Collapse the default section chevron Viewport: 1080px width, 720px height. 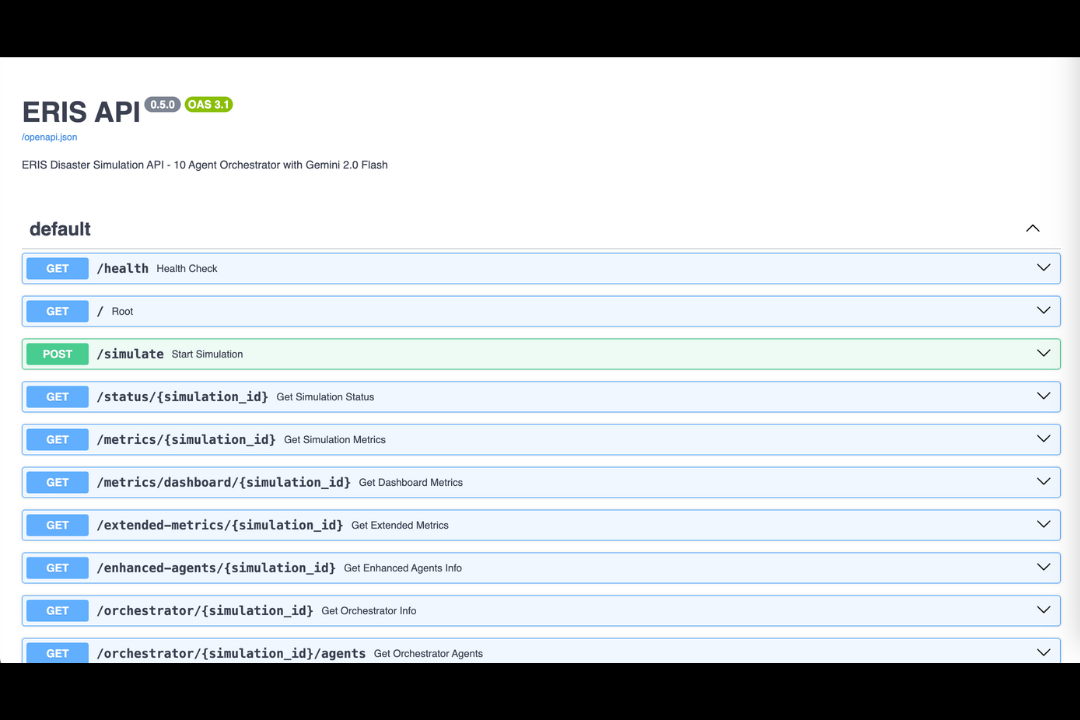pos(1032,229)
